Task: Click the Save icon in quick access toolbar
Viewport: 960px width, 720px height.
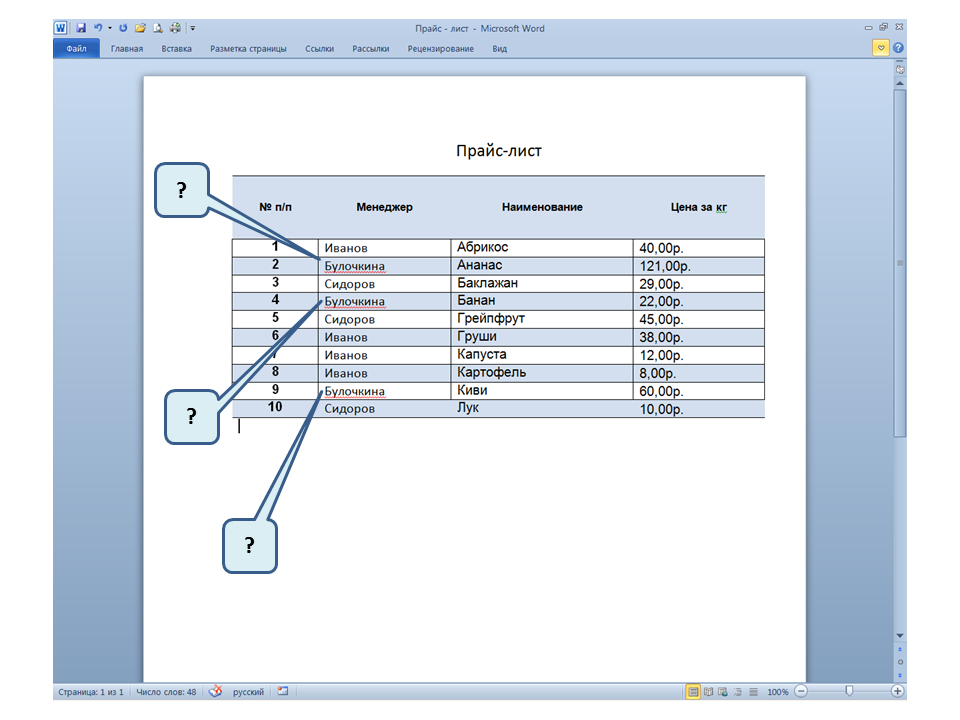Action: click(x=81, y=28)
